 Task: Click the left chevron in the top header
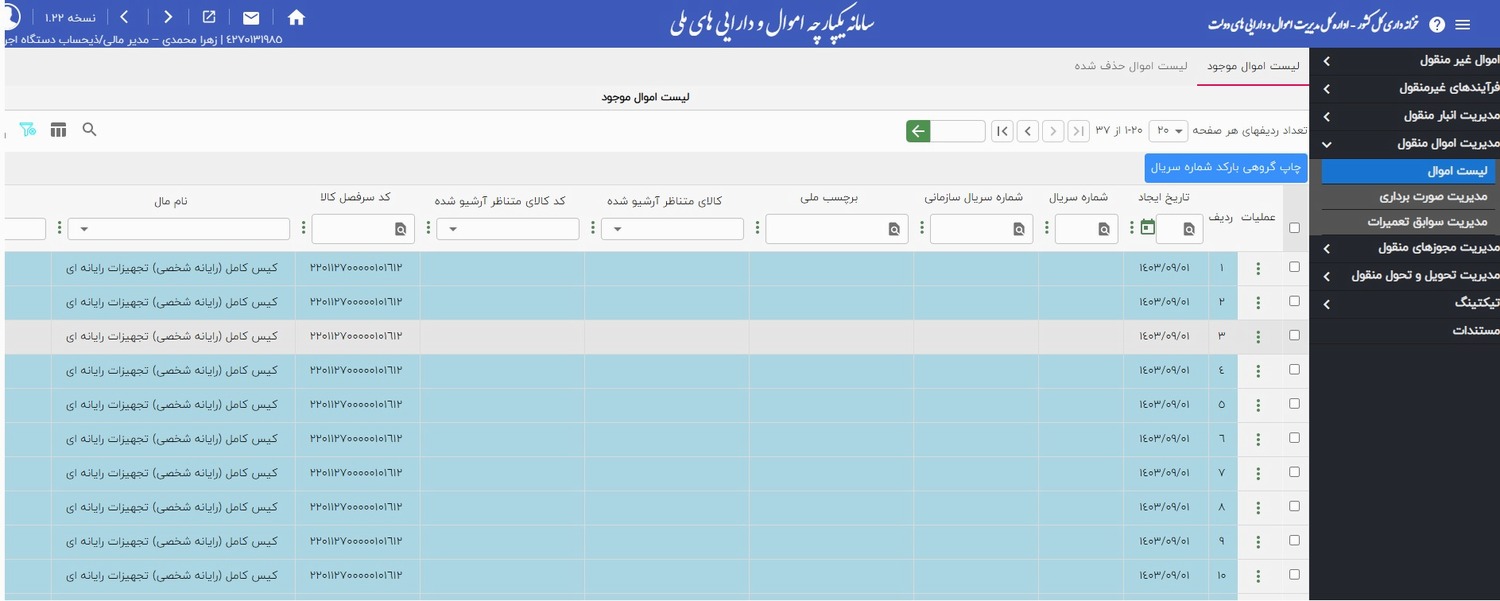click(x=124, y=17)
